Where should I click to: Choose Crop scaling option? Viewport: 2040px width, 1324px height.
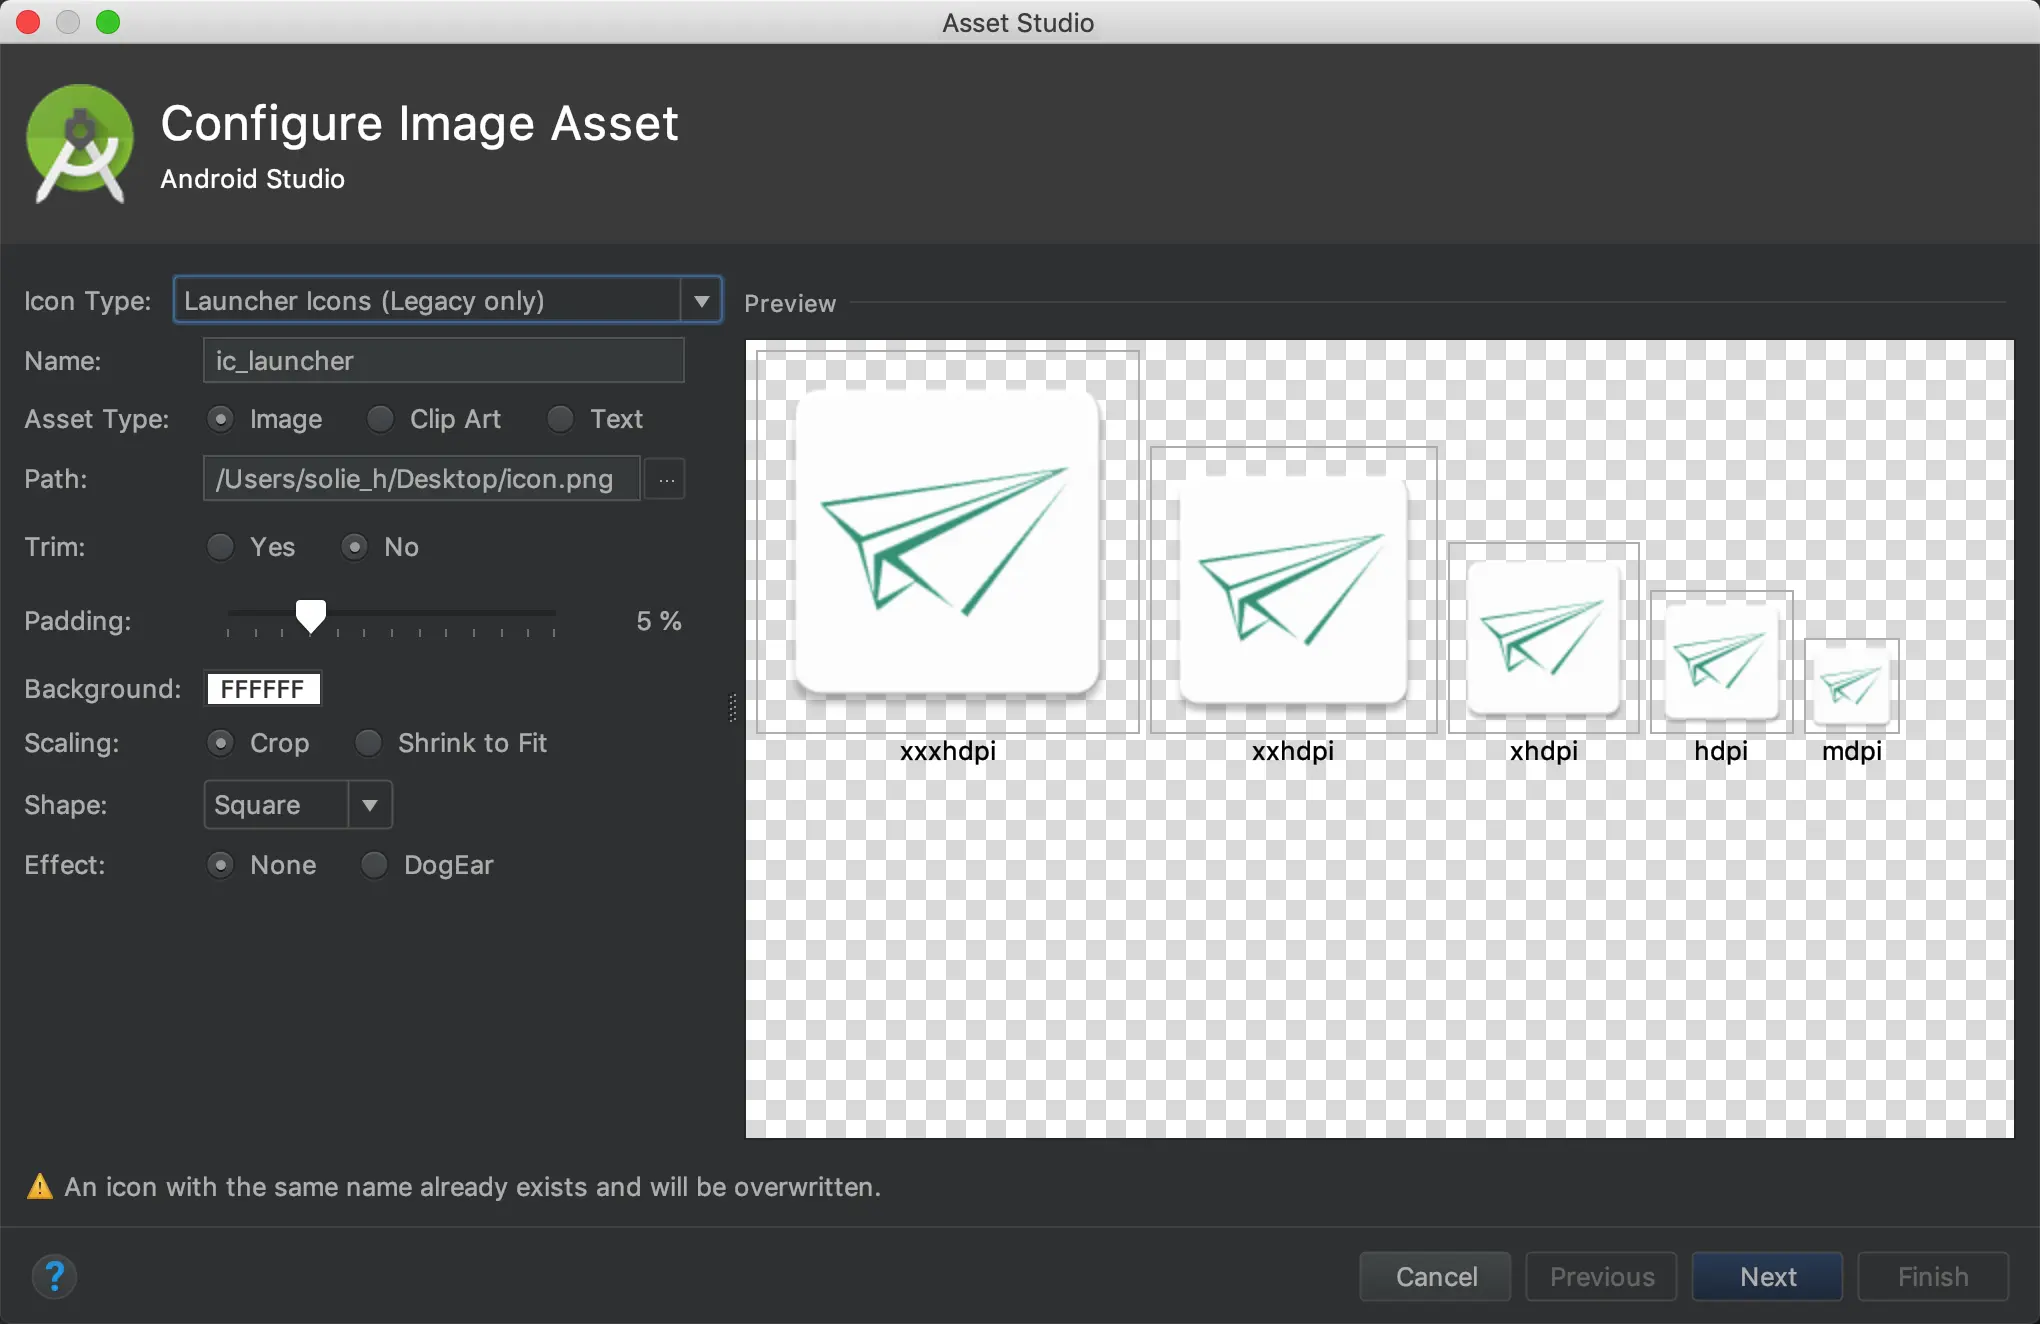pos(221,743)
